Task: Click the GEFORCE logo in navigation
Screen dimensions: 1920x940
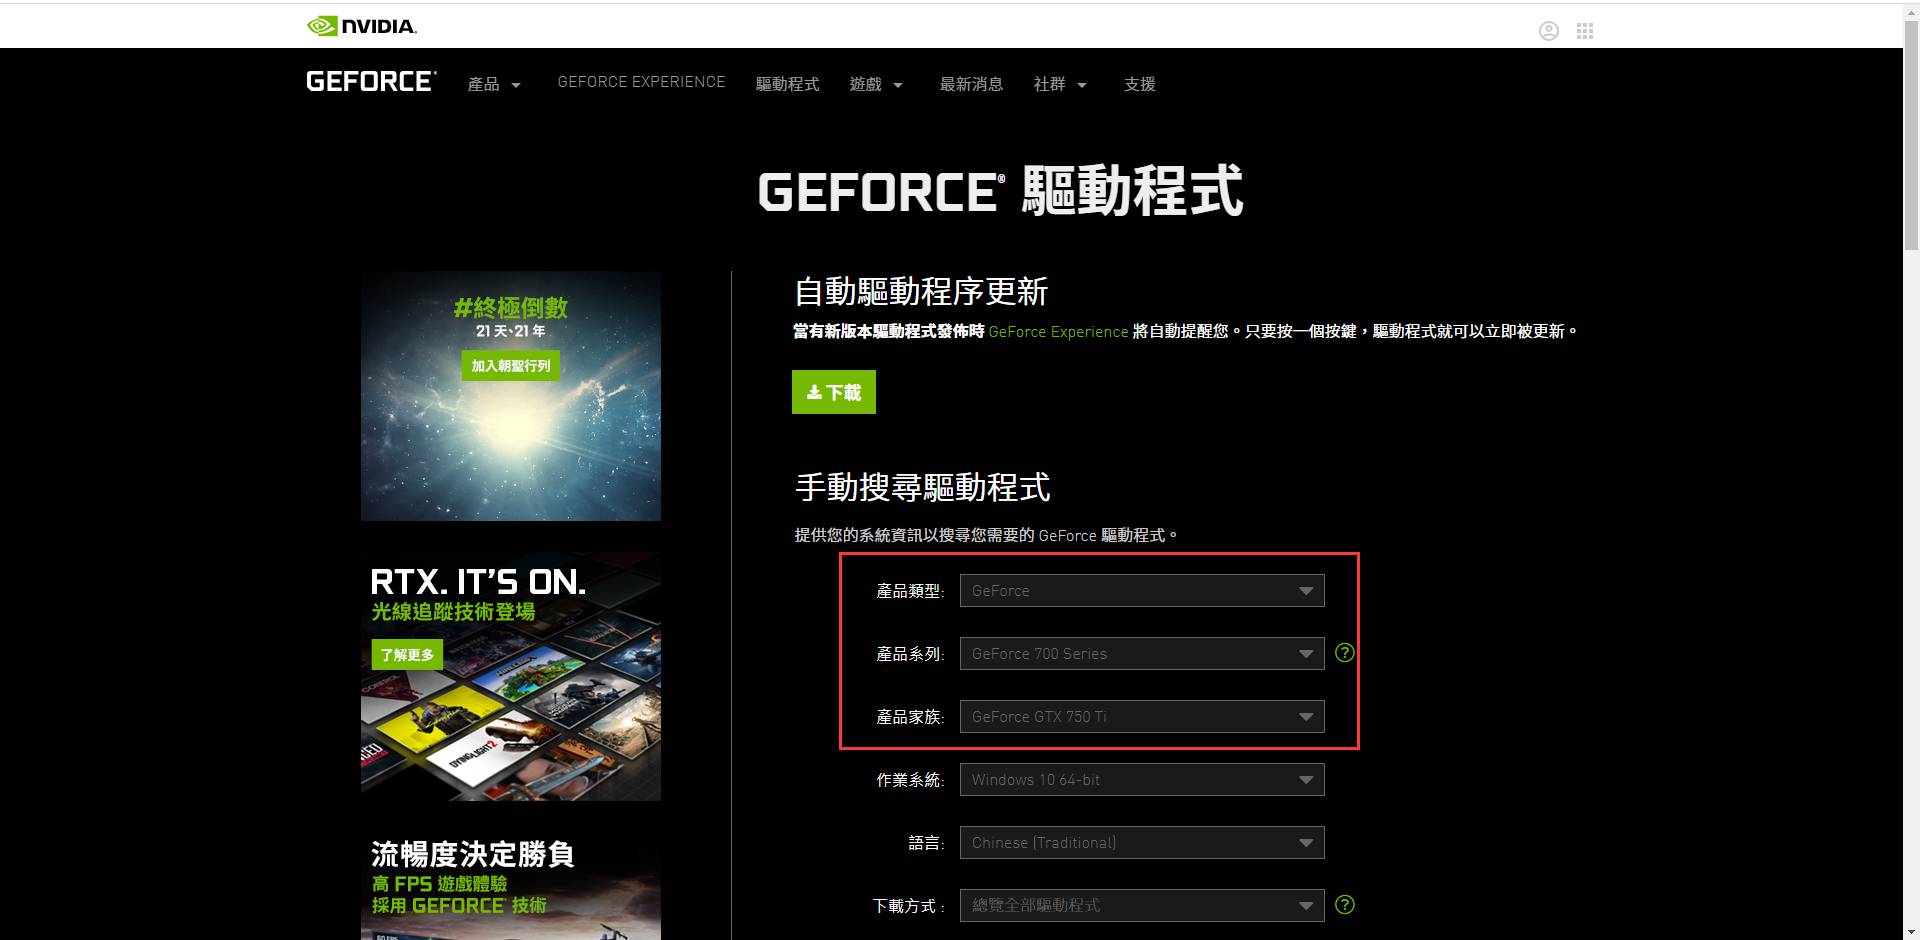Action: (x=371, y=82)
